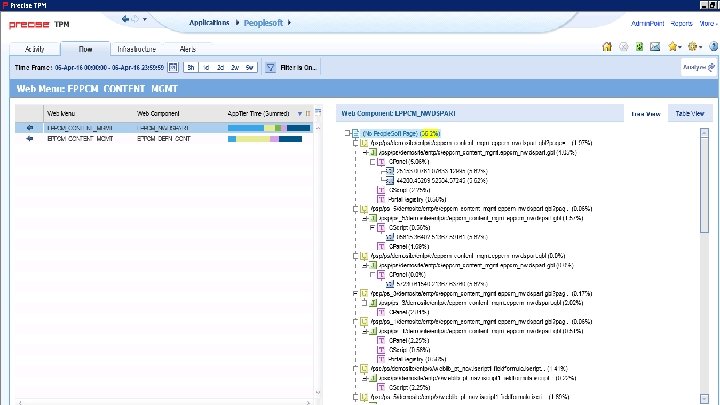Select the CPanel (0.0%) tree item
720x405 pixels.
(x=407, y=275)
